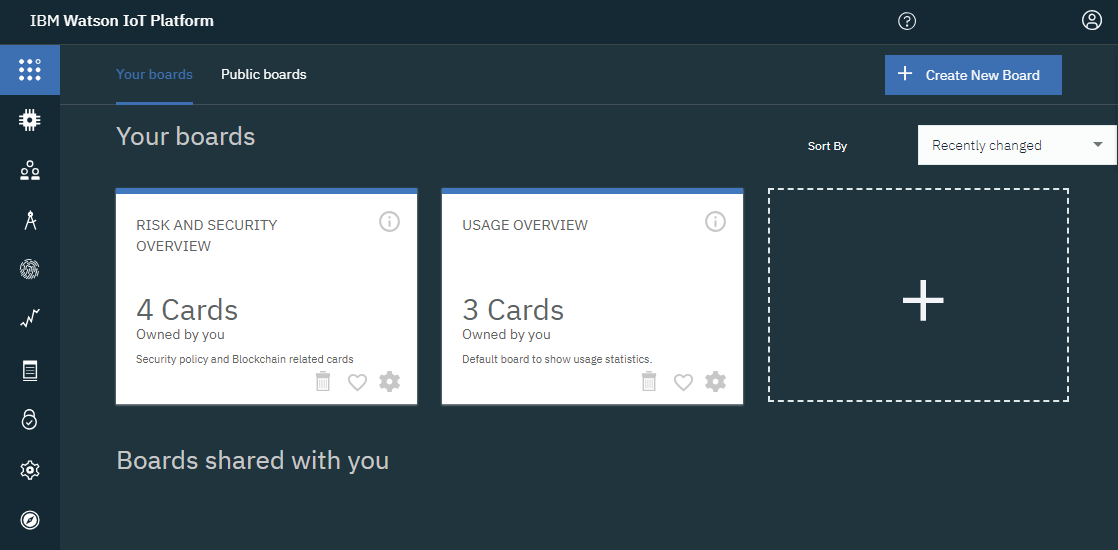Open the Usage line-chart icon in the sidebar
Viewport: 1118px width, 550px height.
coord(30,318)
